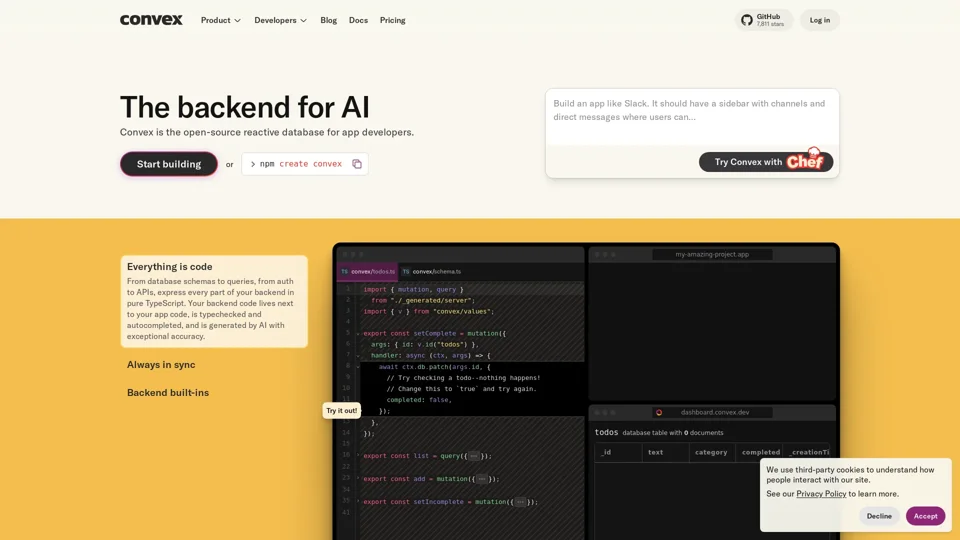Image resolution: width=960 pixels, height=540 pixels.
Task: Collapse the setComplete mutation fold arrow
Action: coord(358,334)
